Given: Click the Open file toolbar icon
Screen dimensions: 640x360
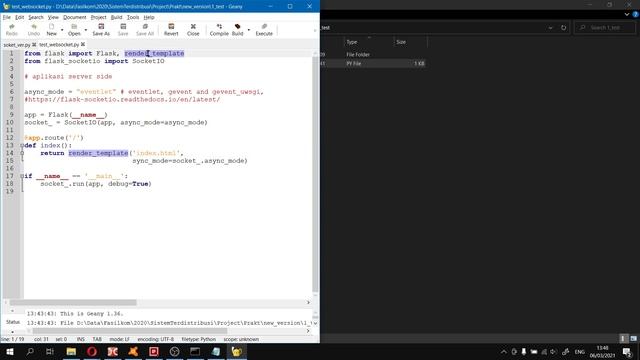Looking at the screenshot, I should tap(74, 30).
